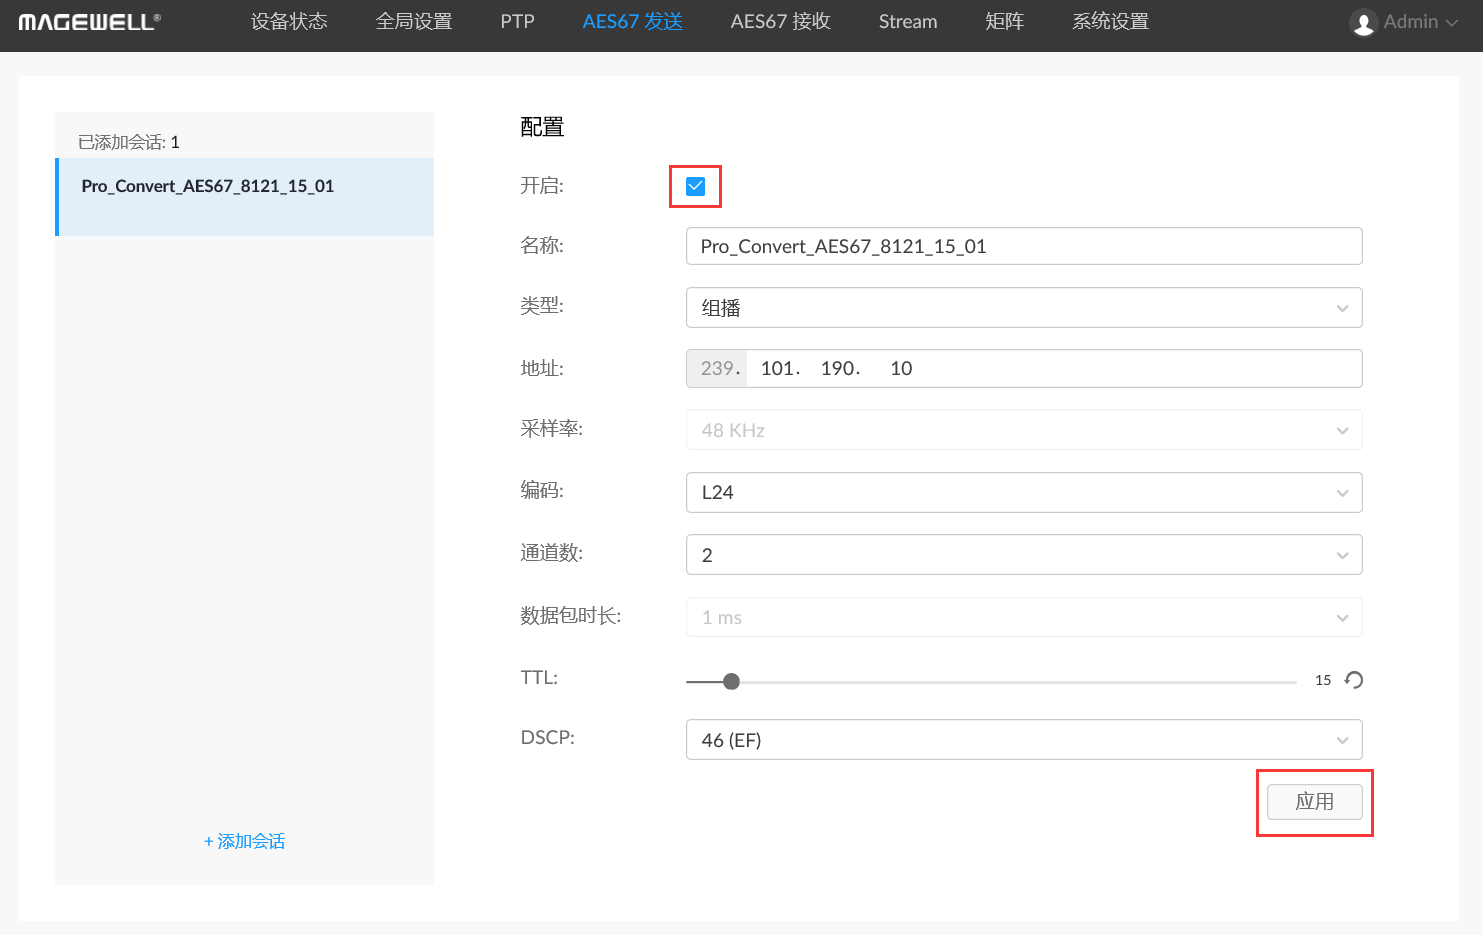
Task: Click the TTL reset icon
Action: coord(1354,680)
